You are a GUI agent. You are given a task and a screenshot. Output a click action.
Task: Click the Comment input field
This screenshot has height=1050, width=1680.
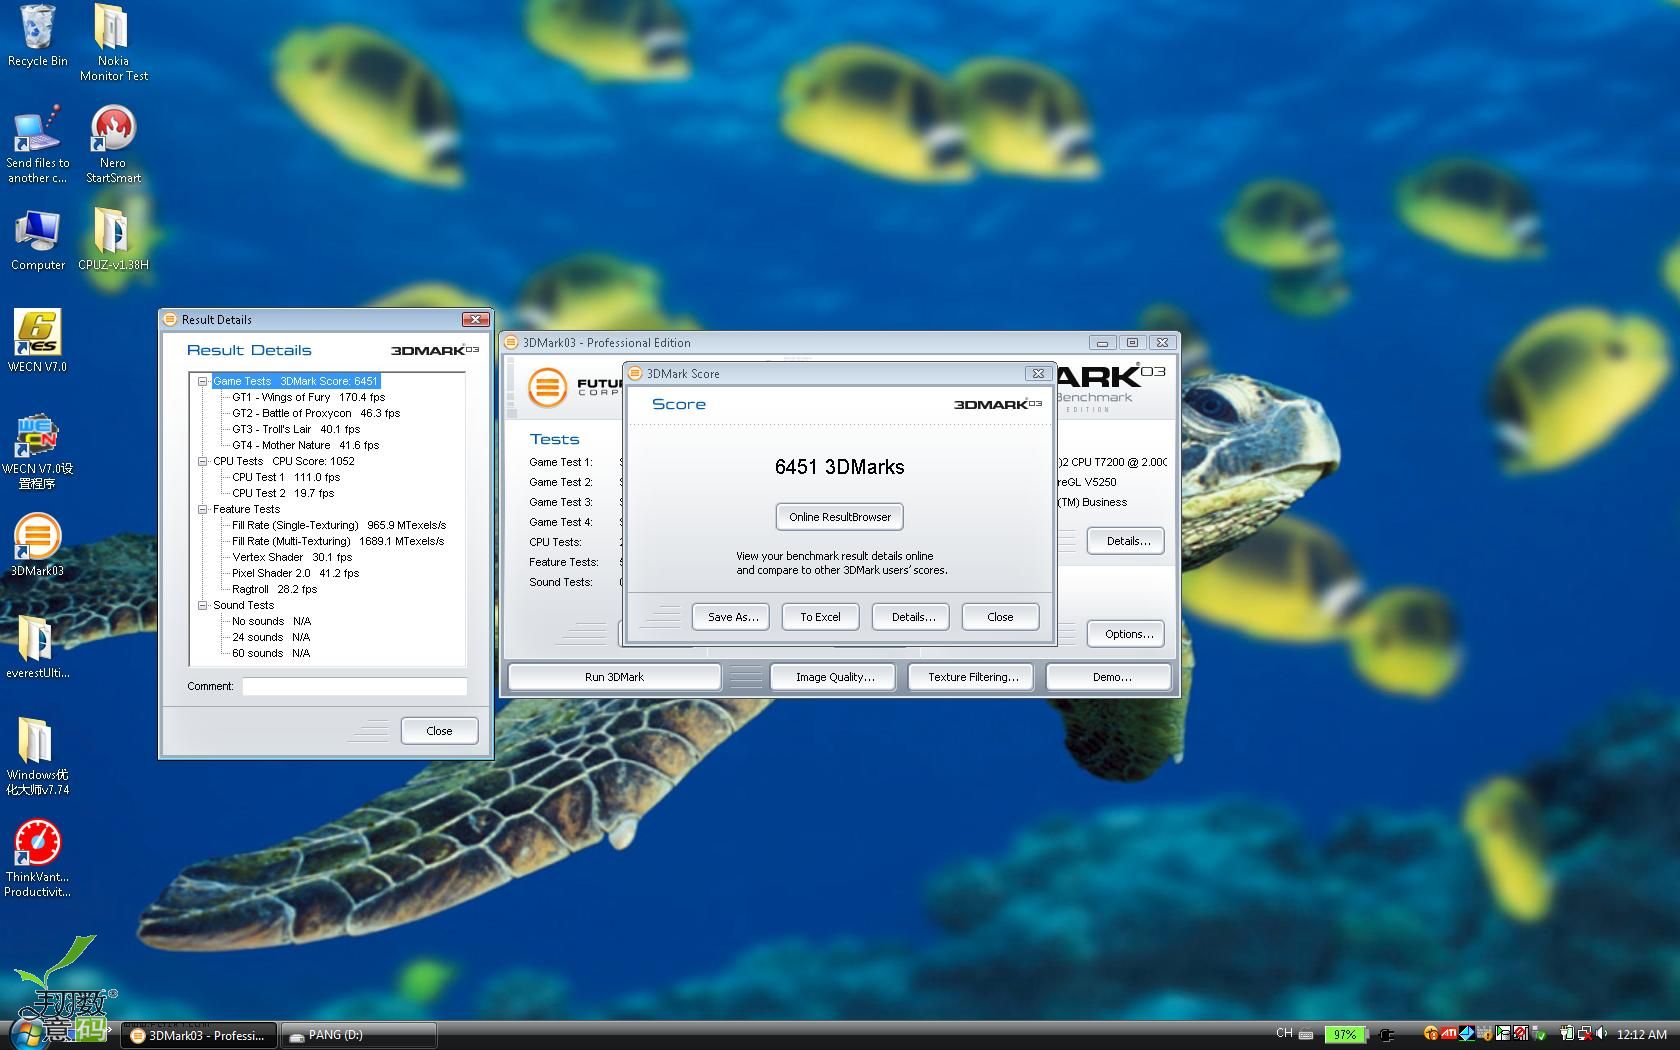354,686
